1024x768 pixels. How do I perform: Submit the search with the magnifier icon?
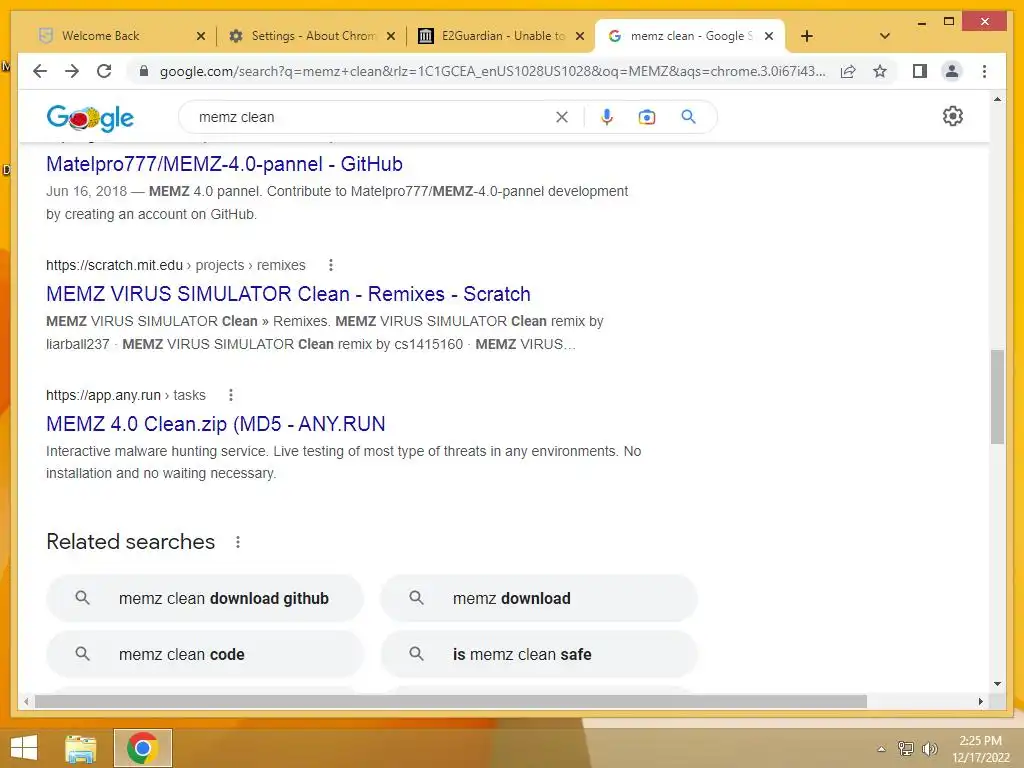click(688, 117)
